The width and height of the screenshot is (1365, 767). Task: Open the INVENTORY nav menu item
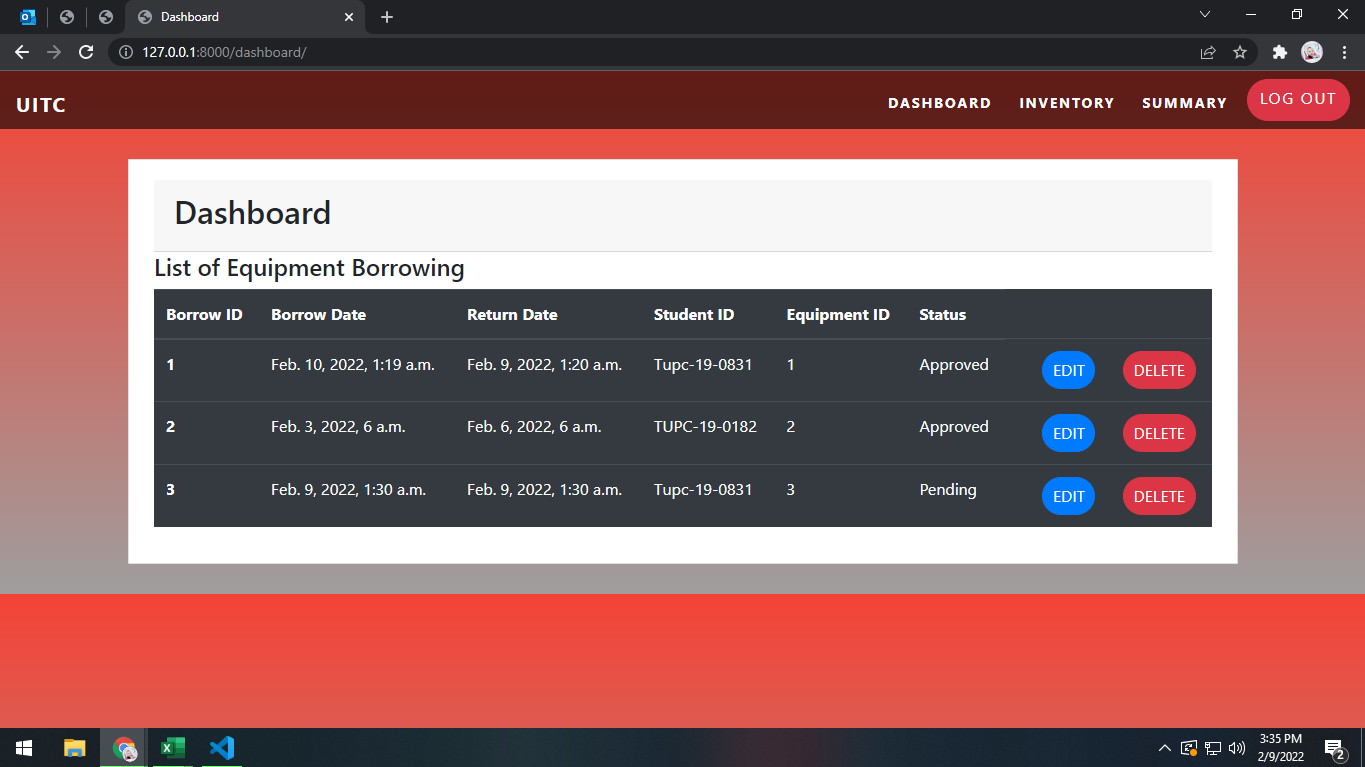click(x=1066, y=103)
